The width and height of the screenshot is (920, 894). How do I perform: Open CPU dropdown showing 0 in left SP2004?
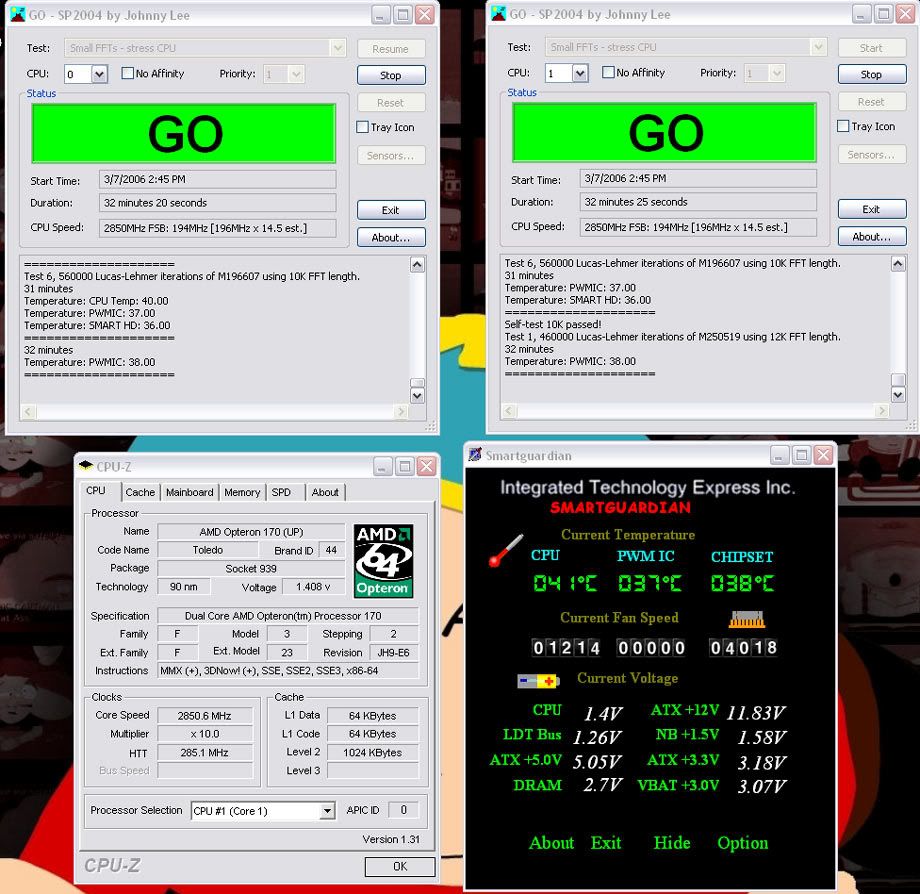(99, 74)
